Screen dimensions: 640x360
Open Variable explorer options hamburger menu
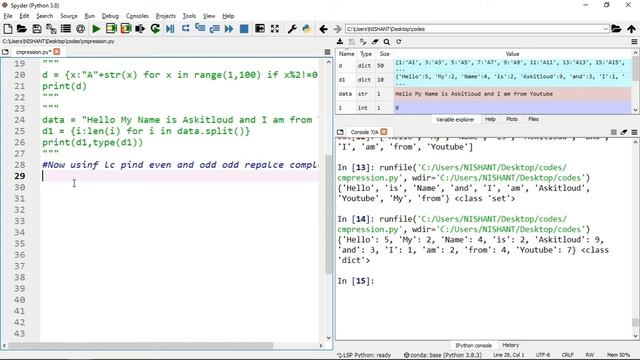(634, 42)
